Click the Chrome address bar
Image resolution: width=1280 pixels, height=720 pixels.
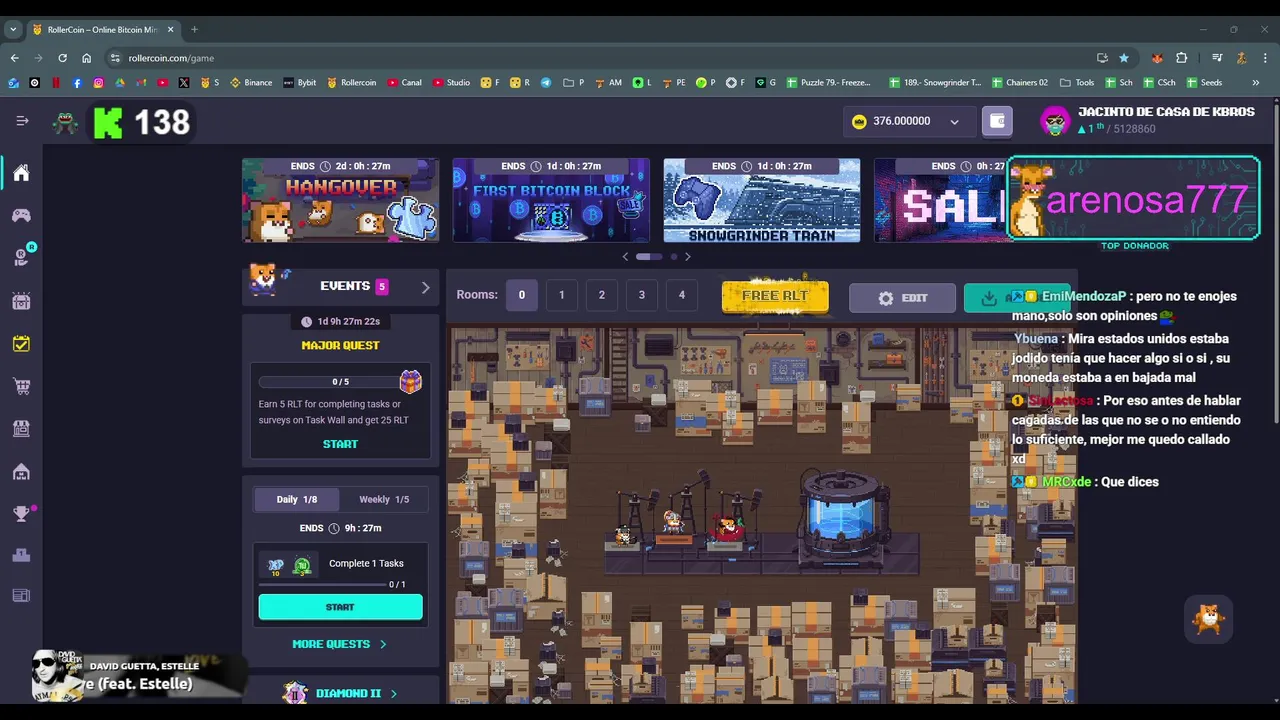600,58
